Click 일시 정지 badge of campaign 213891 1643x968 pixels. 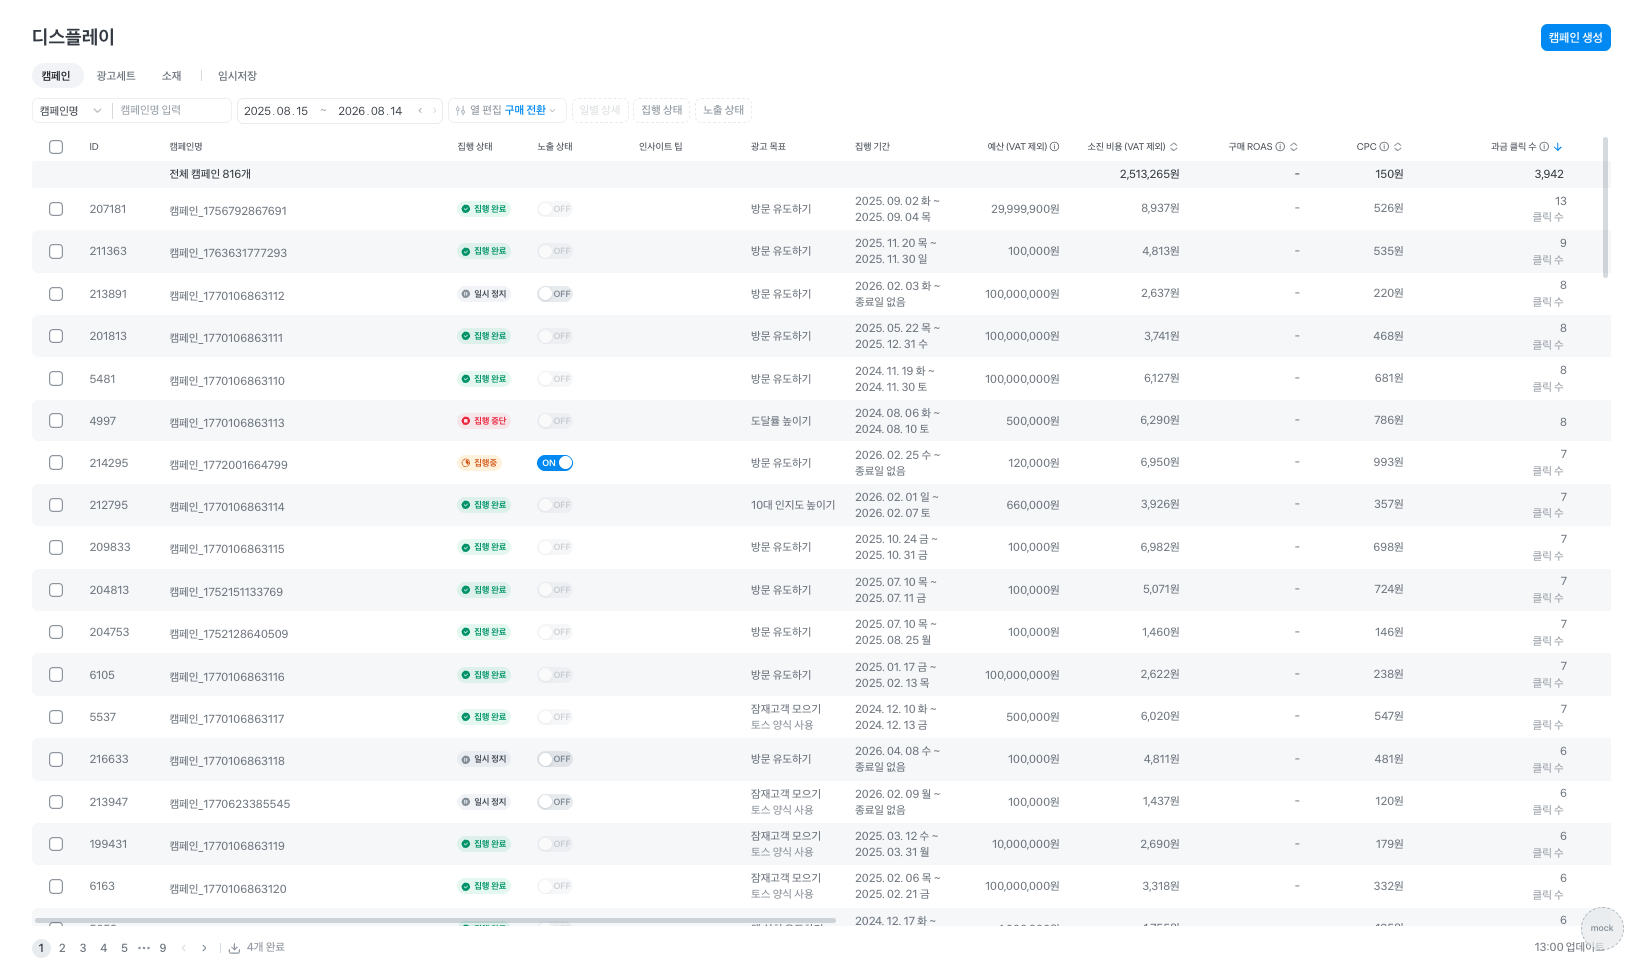484,294
